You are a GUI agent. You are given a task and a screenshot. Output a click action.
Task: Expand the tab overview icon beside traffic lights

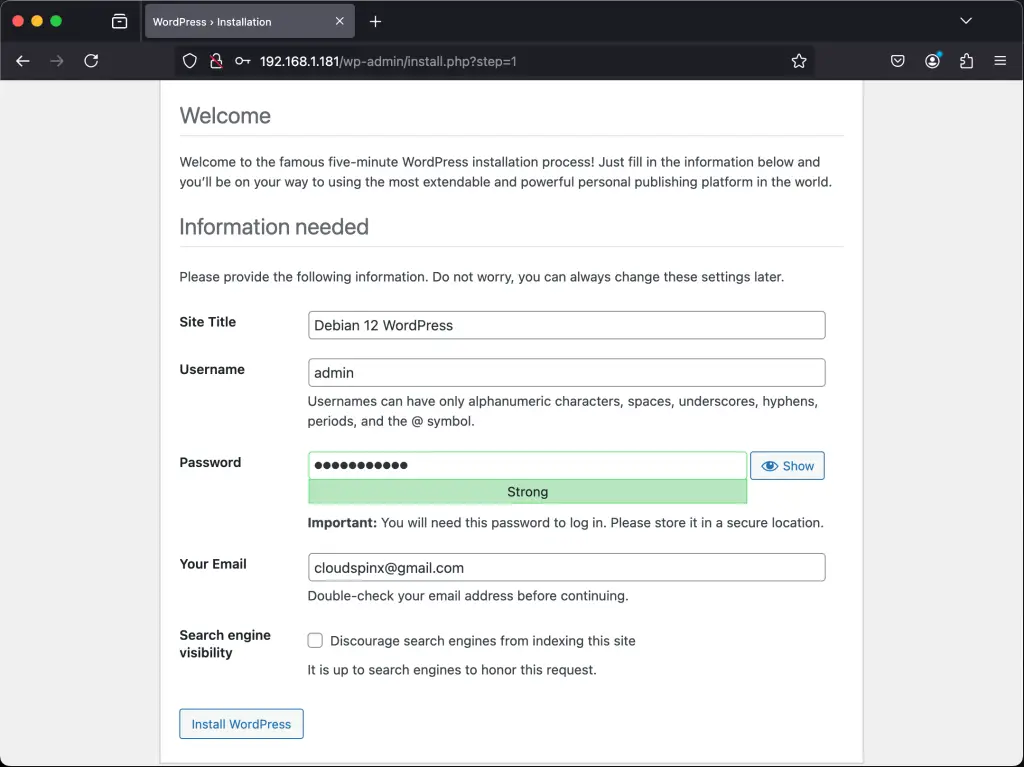[x=119, y=20]
